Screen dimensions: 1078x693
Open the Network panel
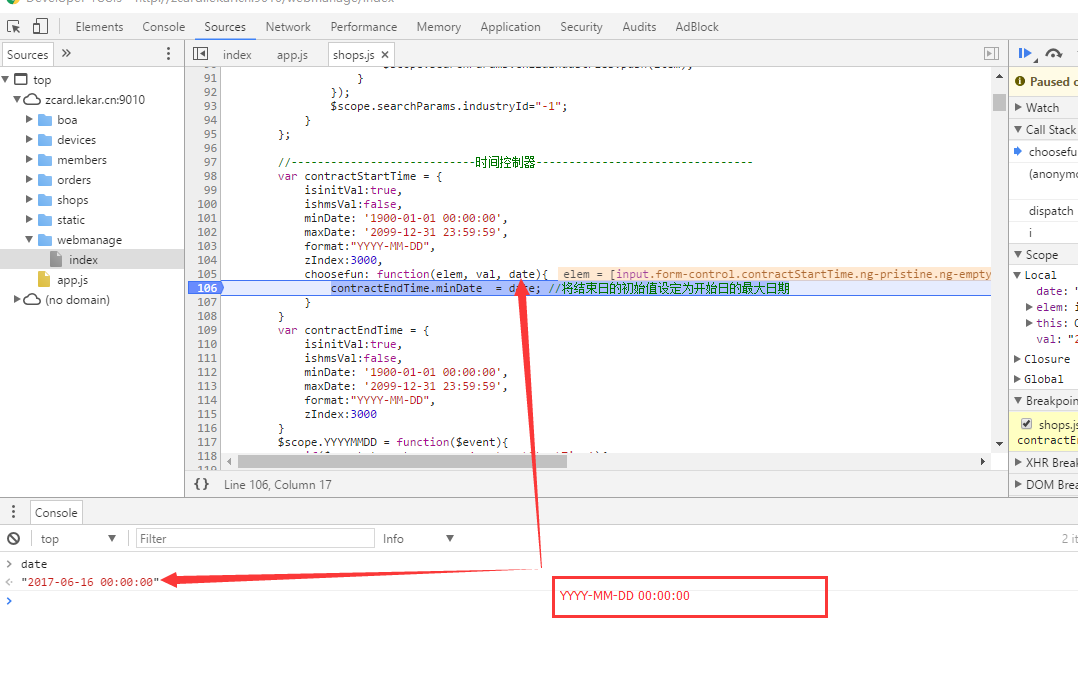click(x=288, y=27)
